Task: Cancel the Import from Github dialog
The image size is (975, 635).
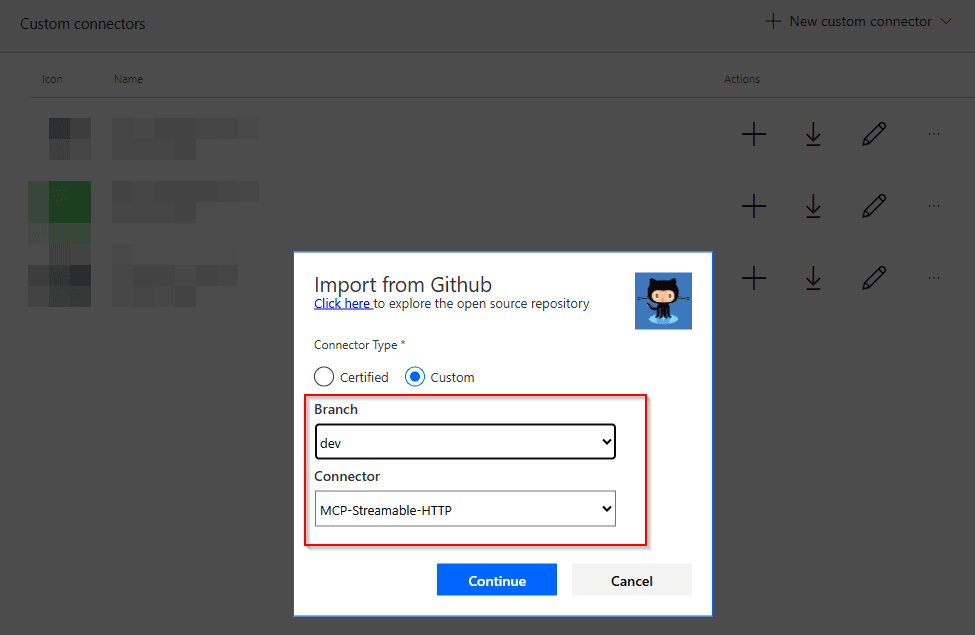Action: (631, 580)
